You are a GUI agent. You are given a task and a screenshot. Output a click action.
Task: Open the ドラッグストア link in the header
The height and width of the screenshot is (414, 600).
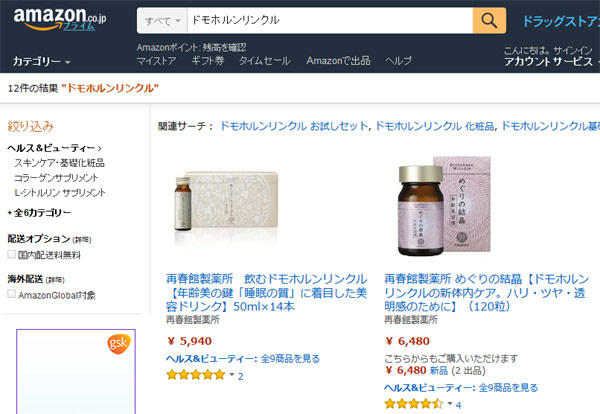click(561, 21)
